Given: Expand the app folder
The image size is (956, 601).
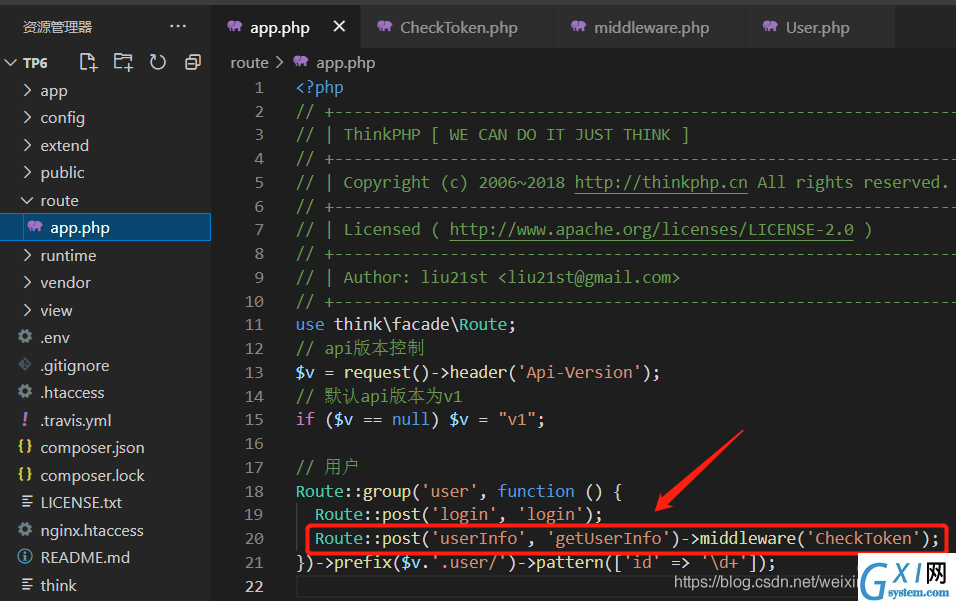Looking at the screenshot, I should [x=27, y=90].
